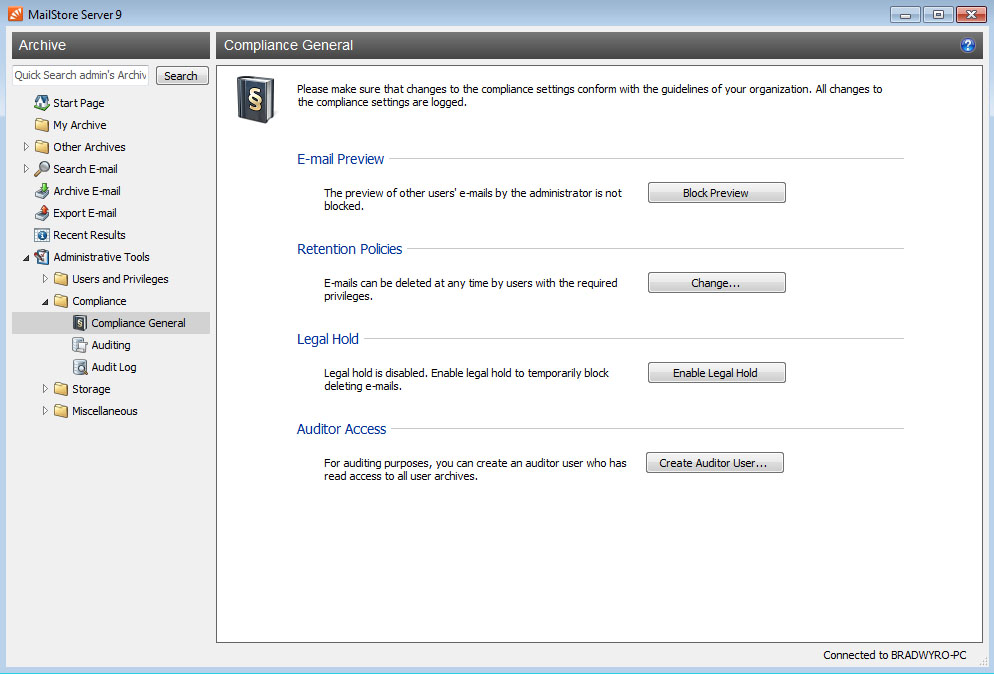Select My Archive in the sidebar
The image size is (994, 674).
point(79,125)
